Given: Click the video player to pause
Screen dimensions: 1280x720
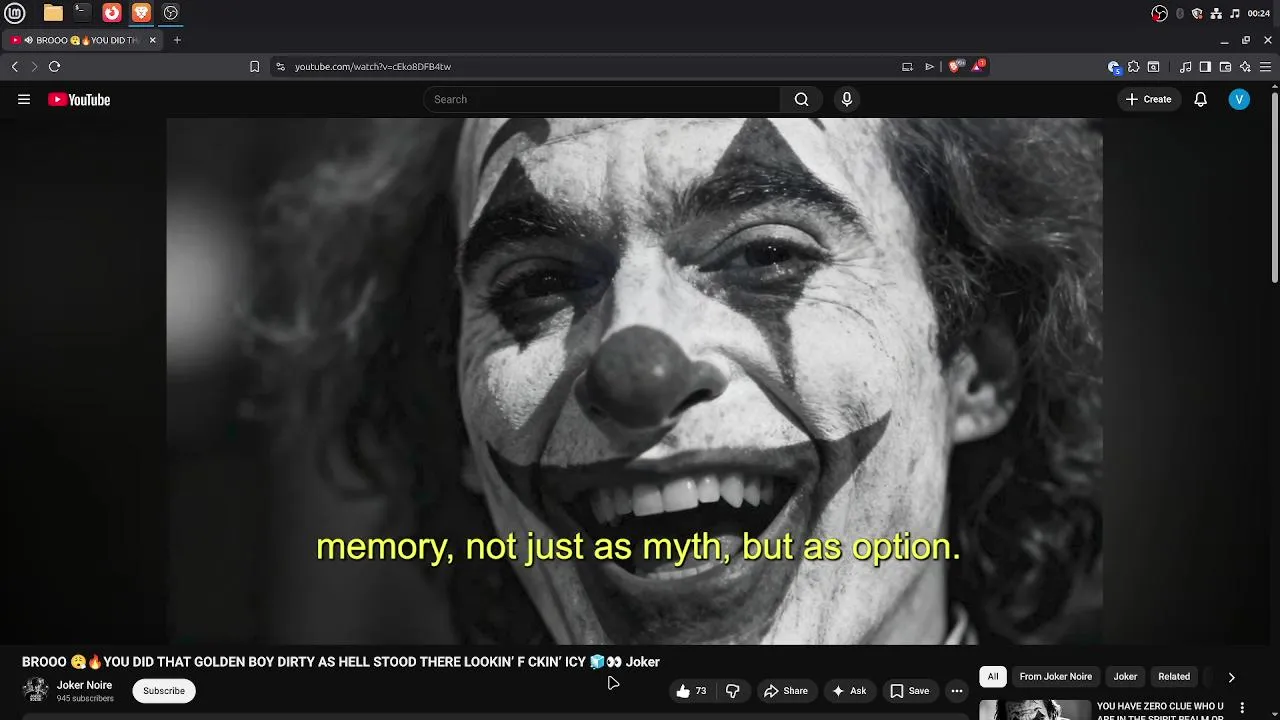Looking at the screenshot, I should pos(634,381).
